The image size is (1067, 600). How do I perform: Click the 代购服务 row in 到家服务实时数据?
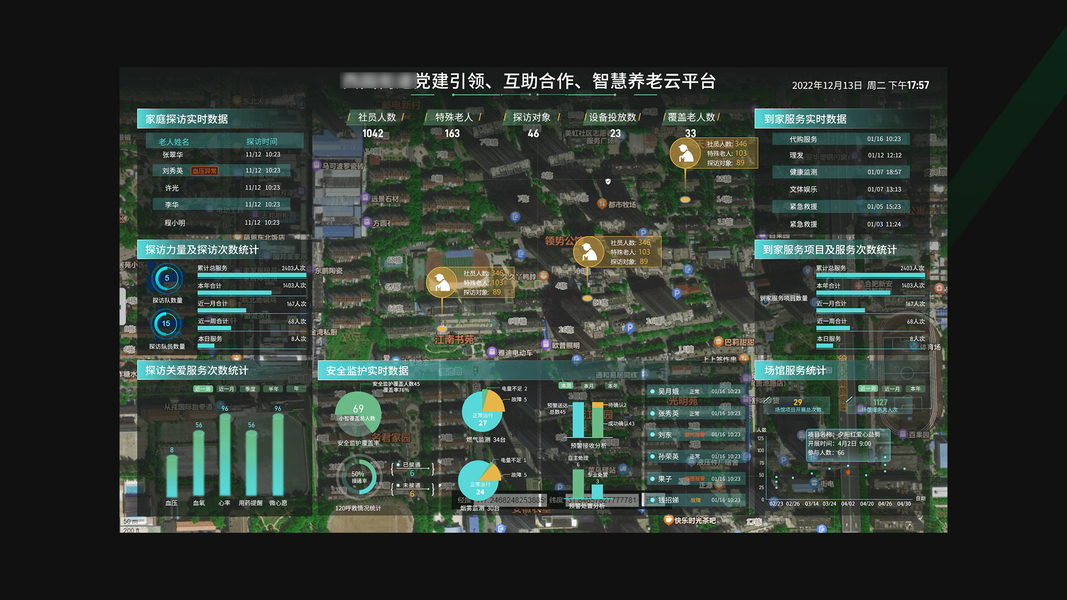click(842, 139)
